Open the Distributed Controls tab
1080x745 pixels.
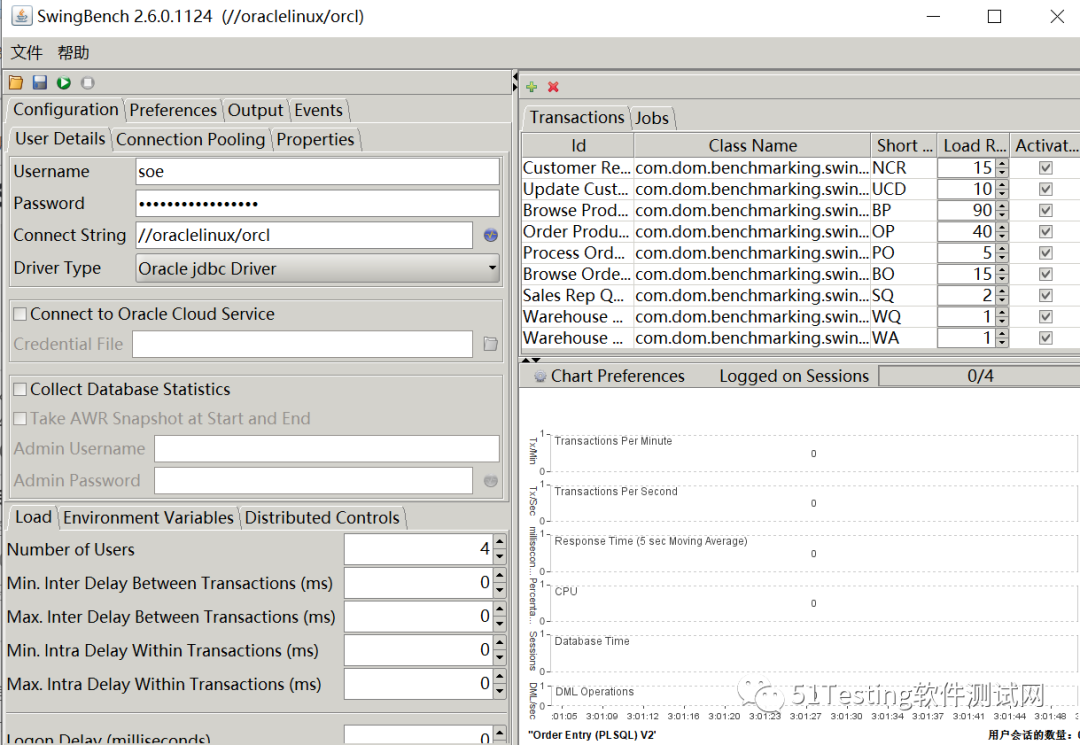click(x=322, y=518)
